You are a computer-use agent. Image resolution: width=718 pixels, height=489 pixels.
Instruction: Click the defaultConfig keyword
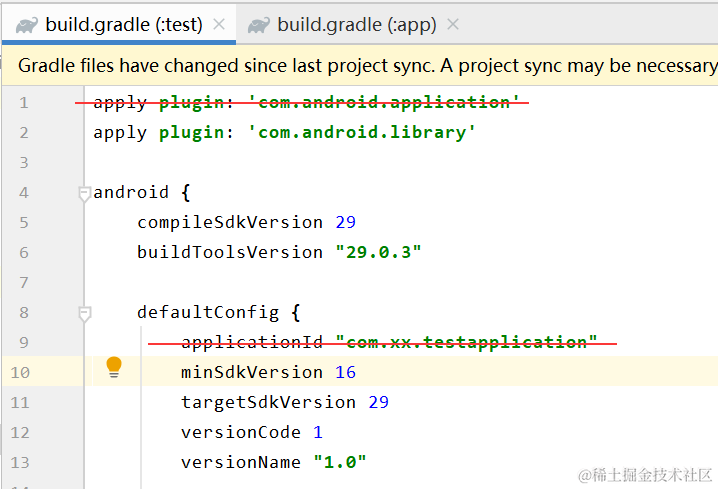[208, 313]
